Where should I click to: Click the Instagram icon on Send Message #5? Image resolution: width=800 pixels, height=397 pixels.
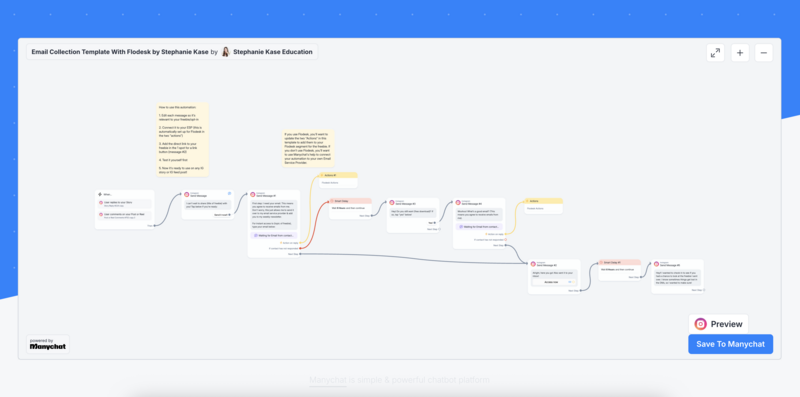657,264
